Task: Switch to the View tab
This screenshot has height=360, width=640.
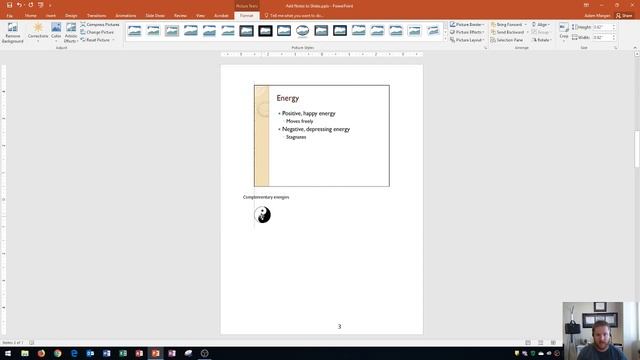Action: (x=200, y=16)
